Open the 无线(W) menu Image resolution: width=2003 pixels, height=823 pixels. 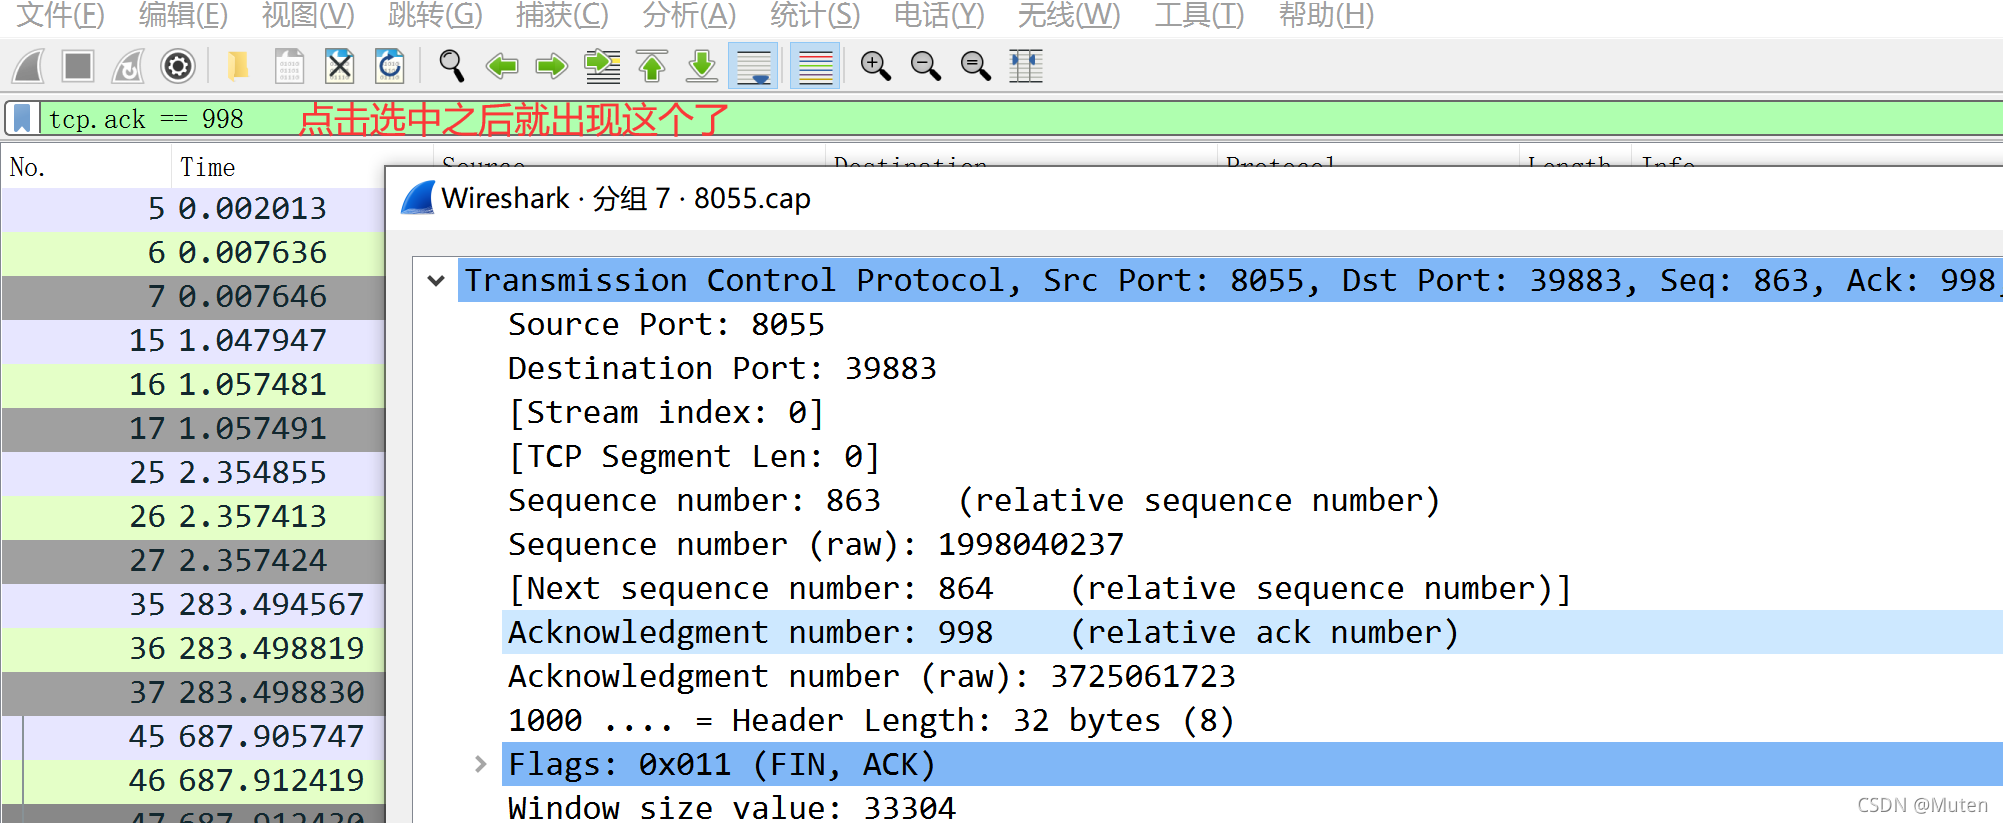pos(1069,16)
